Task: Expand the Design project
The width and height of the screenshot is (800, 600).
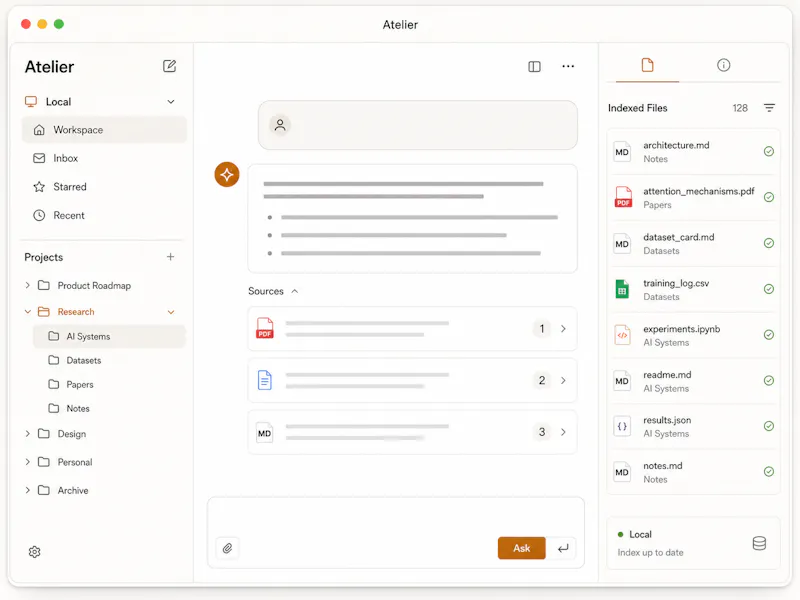Action: pos(28,434)
